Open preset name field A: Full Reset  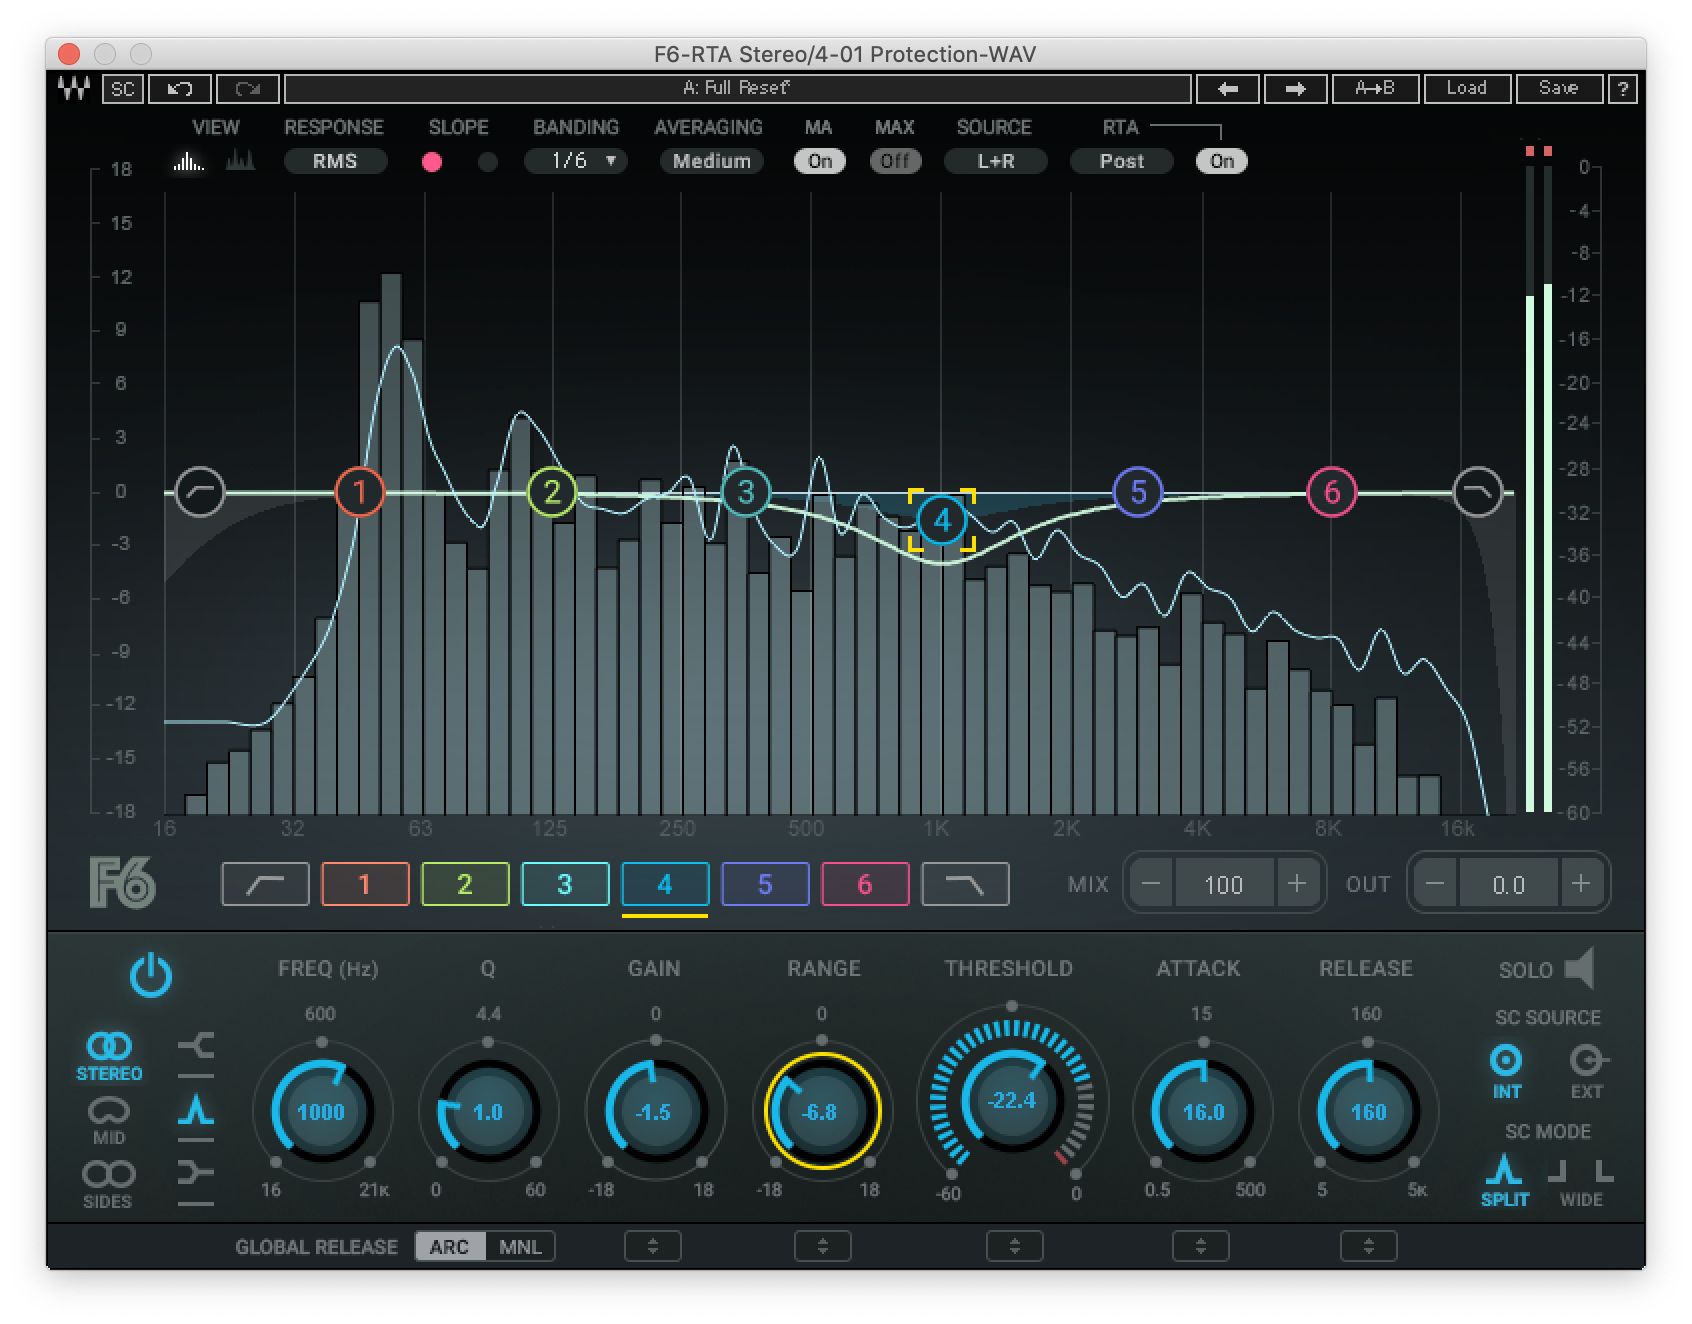click(738, 89)
